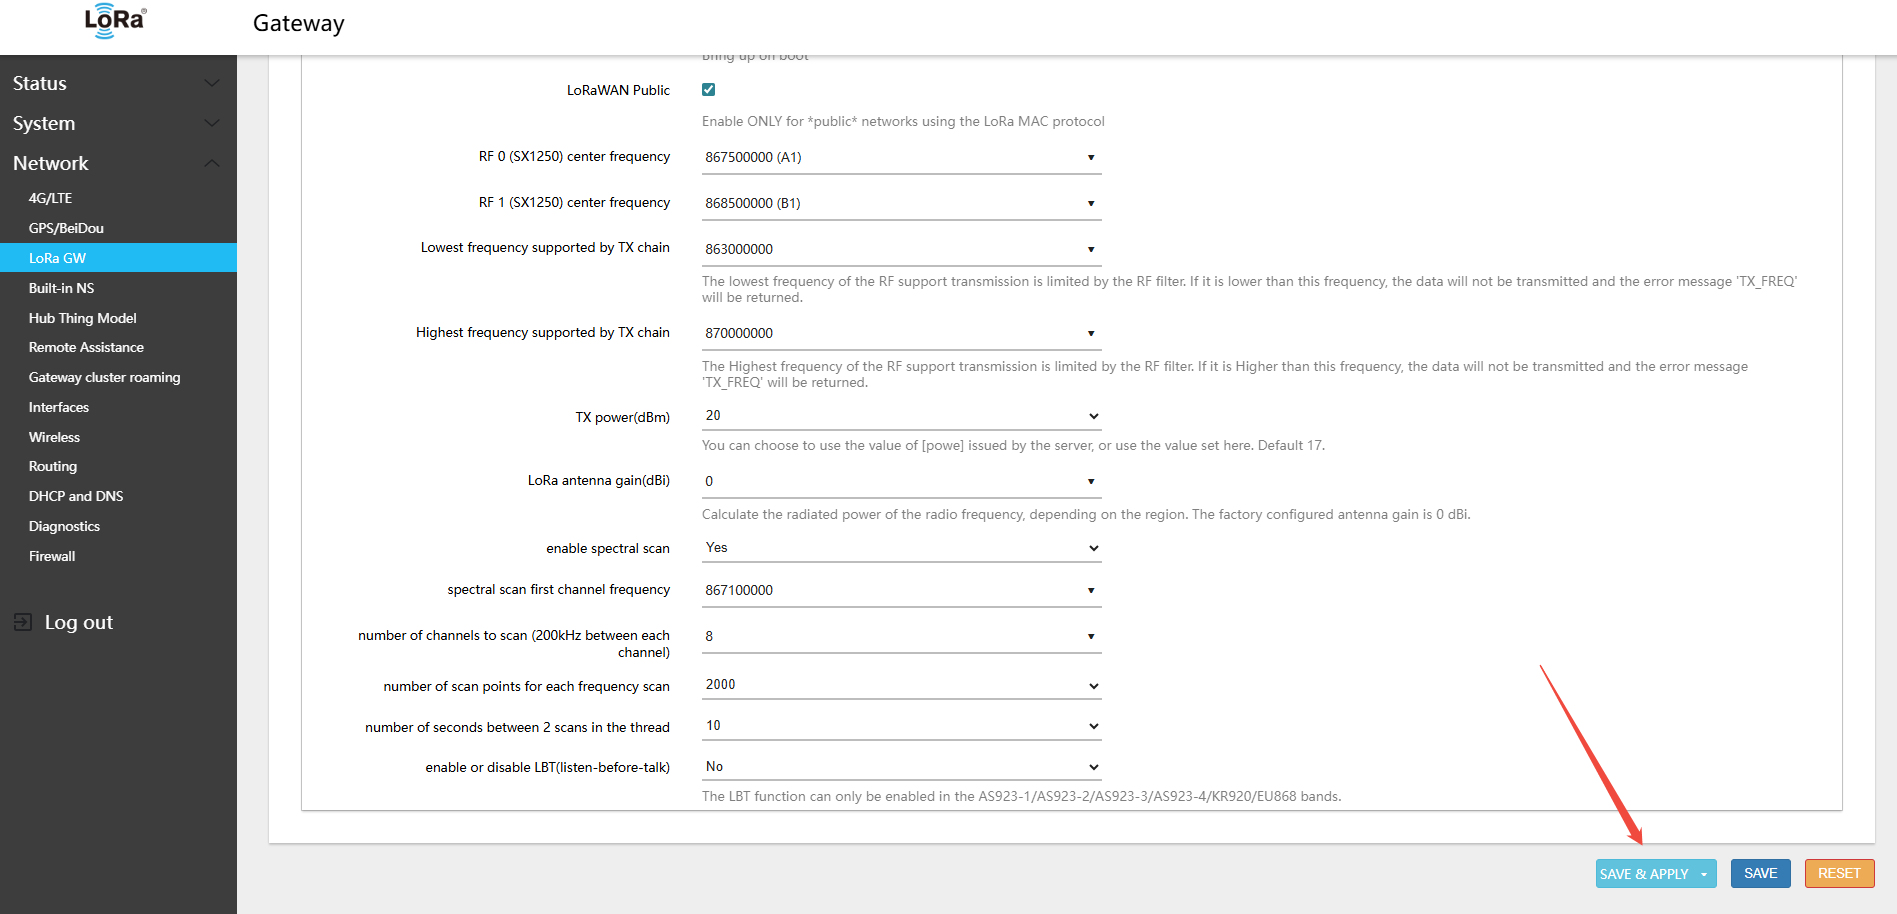Viewport: 1897px width, 914px height.
Task: Open the 4G/LTE network page
Action: coord(51,198)
